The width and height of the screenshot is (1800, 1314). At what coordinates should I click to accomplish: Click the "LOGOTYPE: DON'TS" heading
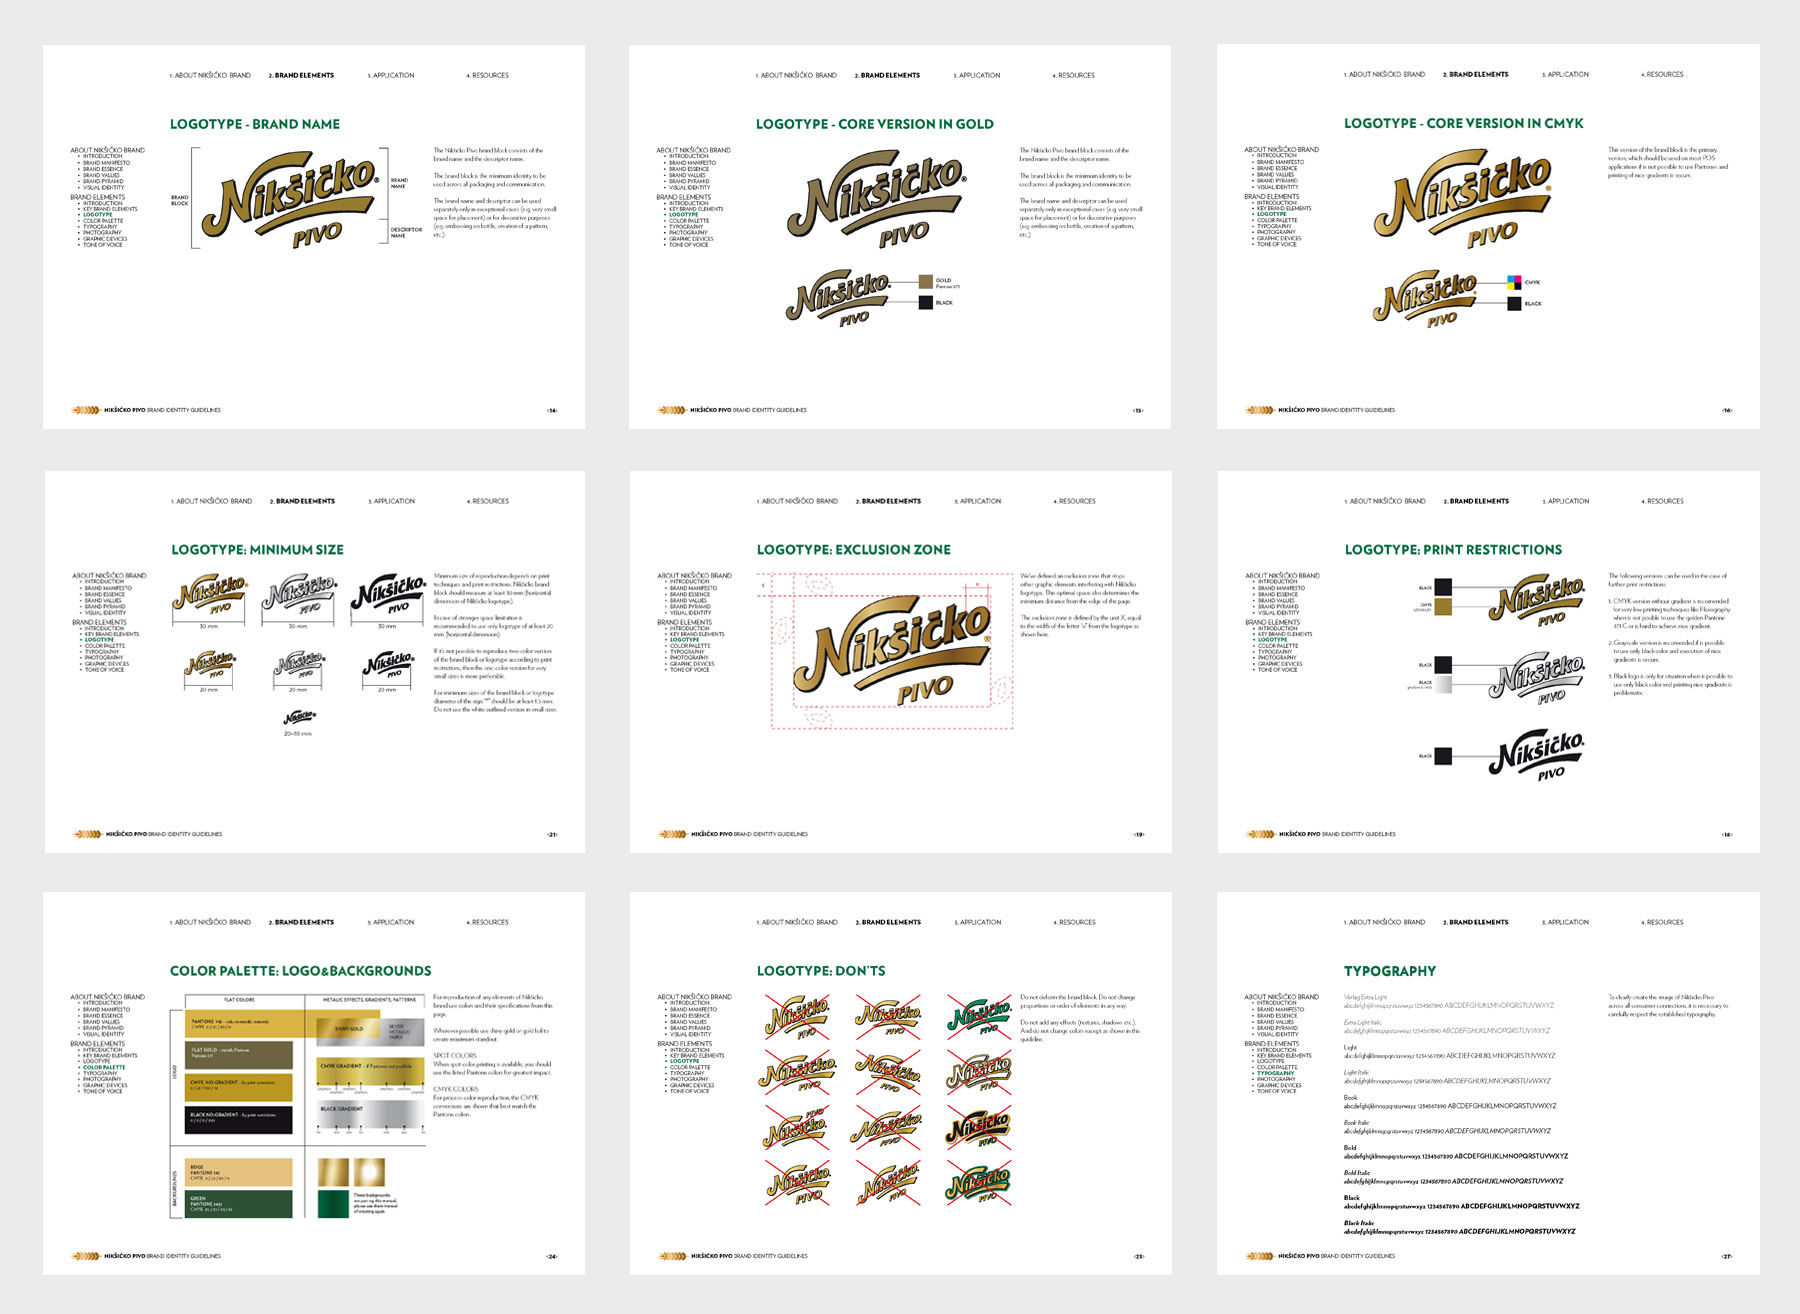pyautogui.click(x=821, y=971)
